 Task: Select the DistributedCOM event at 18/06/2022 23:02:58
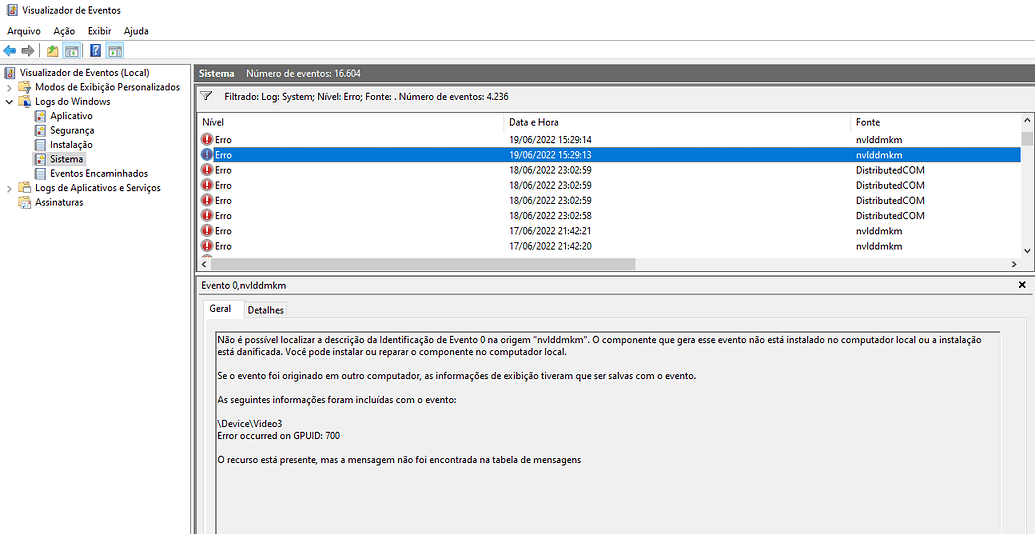609,216
